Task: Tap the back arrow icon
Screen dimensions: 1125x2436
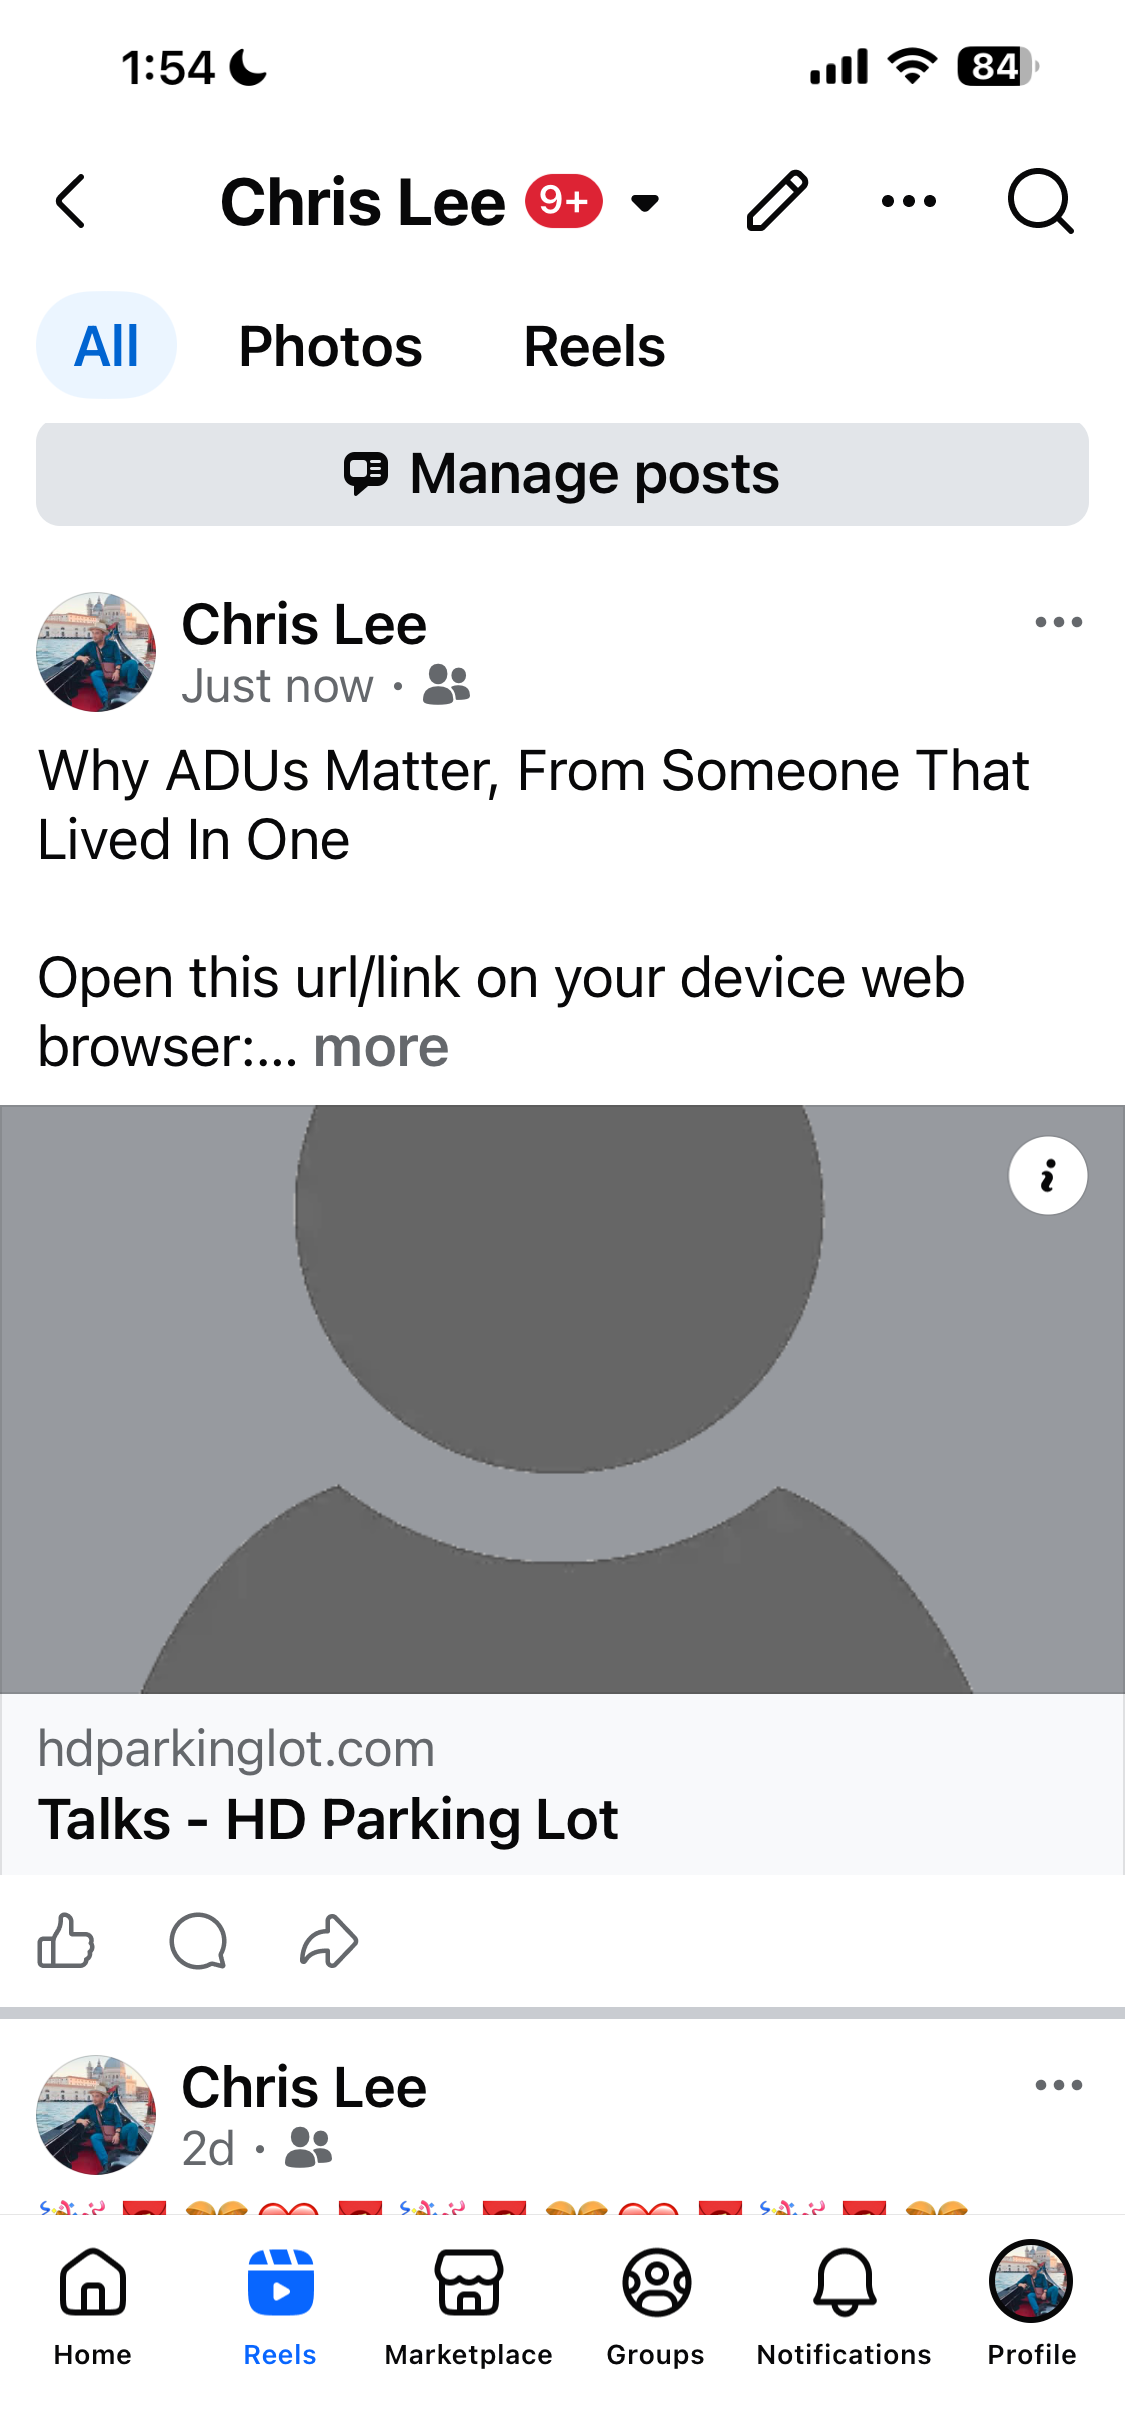Action: tap(71, 202)
